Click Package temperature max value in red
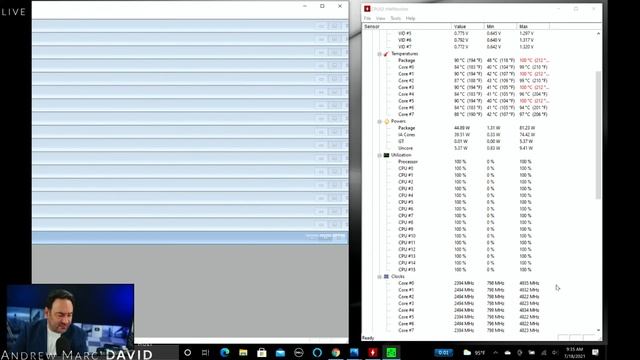640x360 pixels. pyautogui.click(x=534, y=60)
